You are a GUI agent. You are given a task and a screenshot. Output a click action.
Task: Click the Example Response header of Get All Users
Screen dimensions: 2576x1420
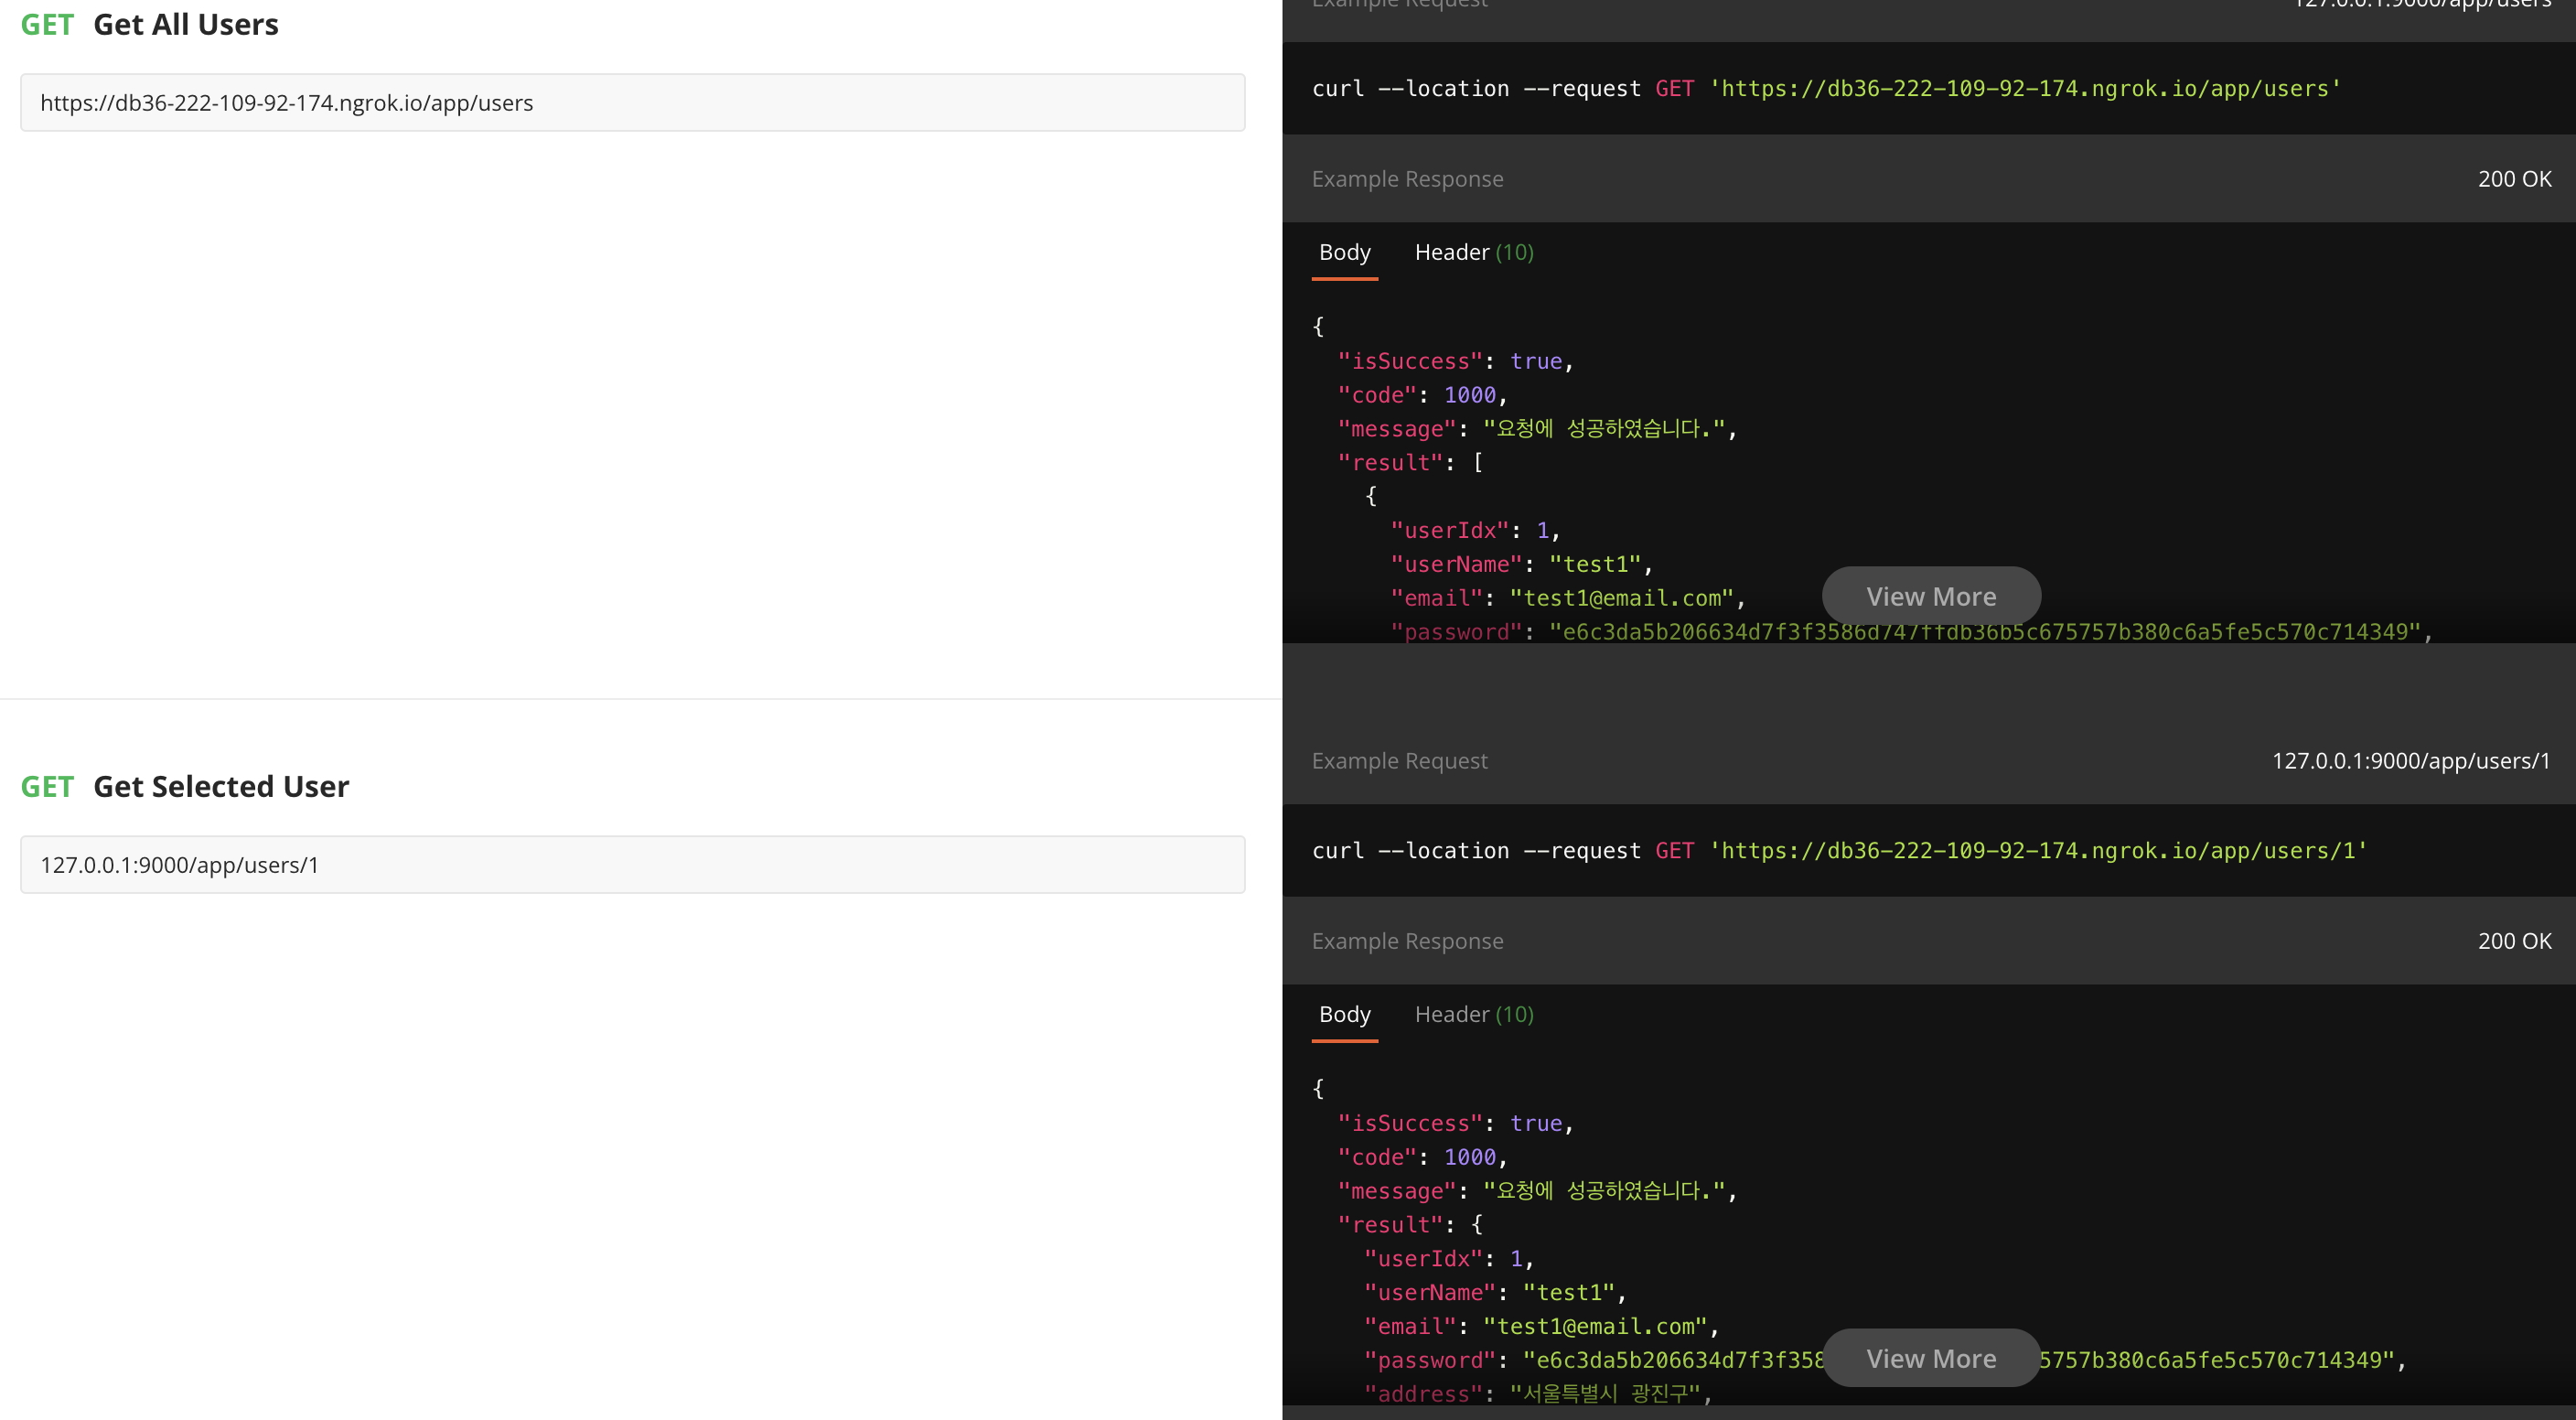(x=1407, y=178)
